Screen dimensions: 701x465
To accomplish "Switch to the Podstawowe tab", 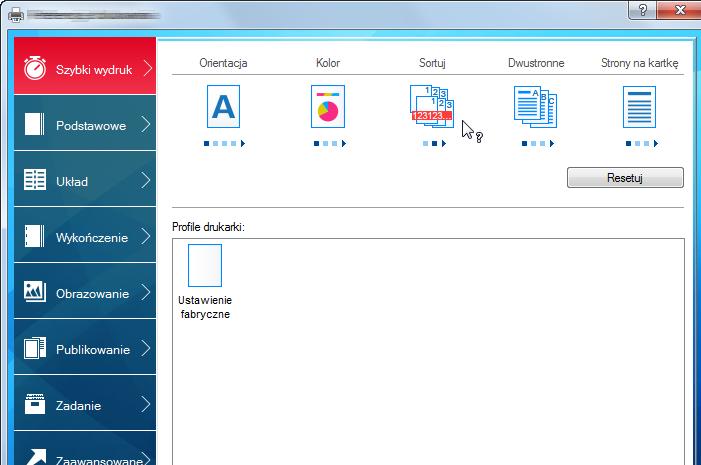I will pos(85,123).
